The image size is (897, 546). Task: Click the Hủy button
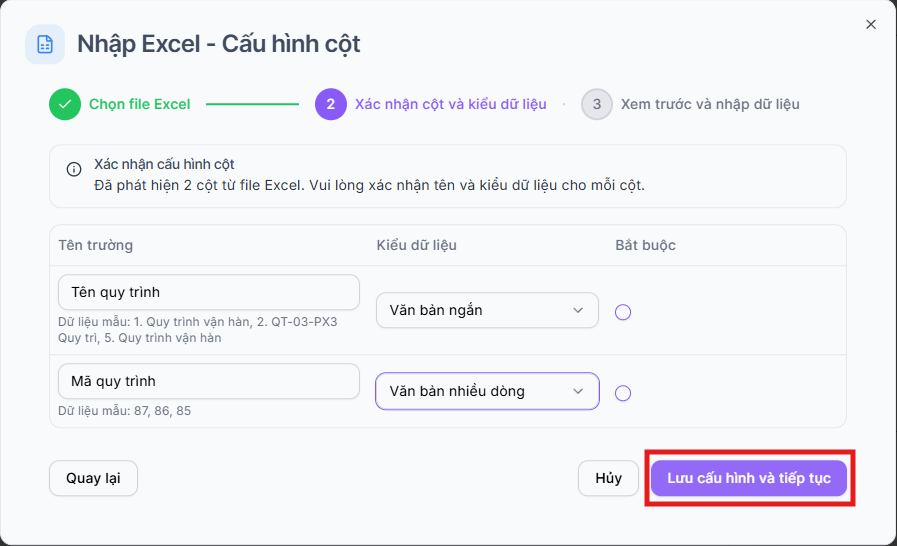608,478
